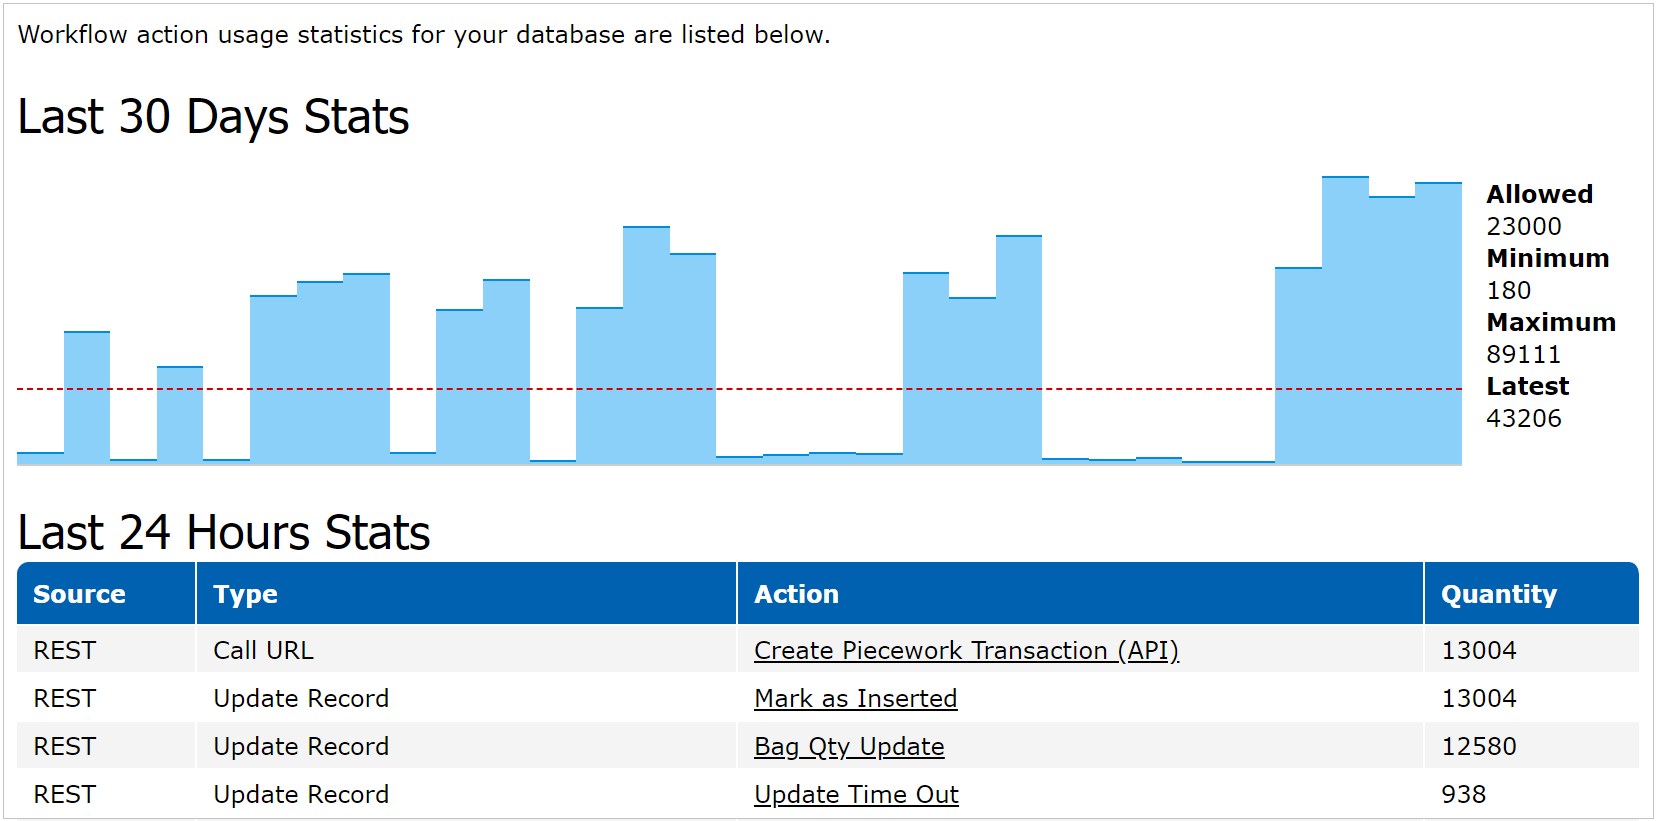Select 'Update Record' in the Update Time Out row
This screenshot has width=1657, height=821.
coord(301,794)
